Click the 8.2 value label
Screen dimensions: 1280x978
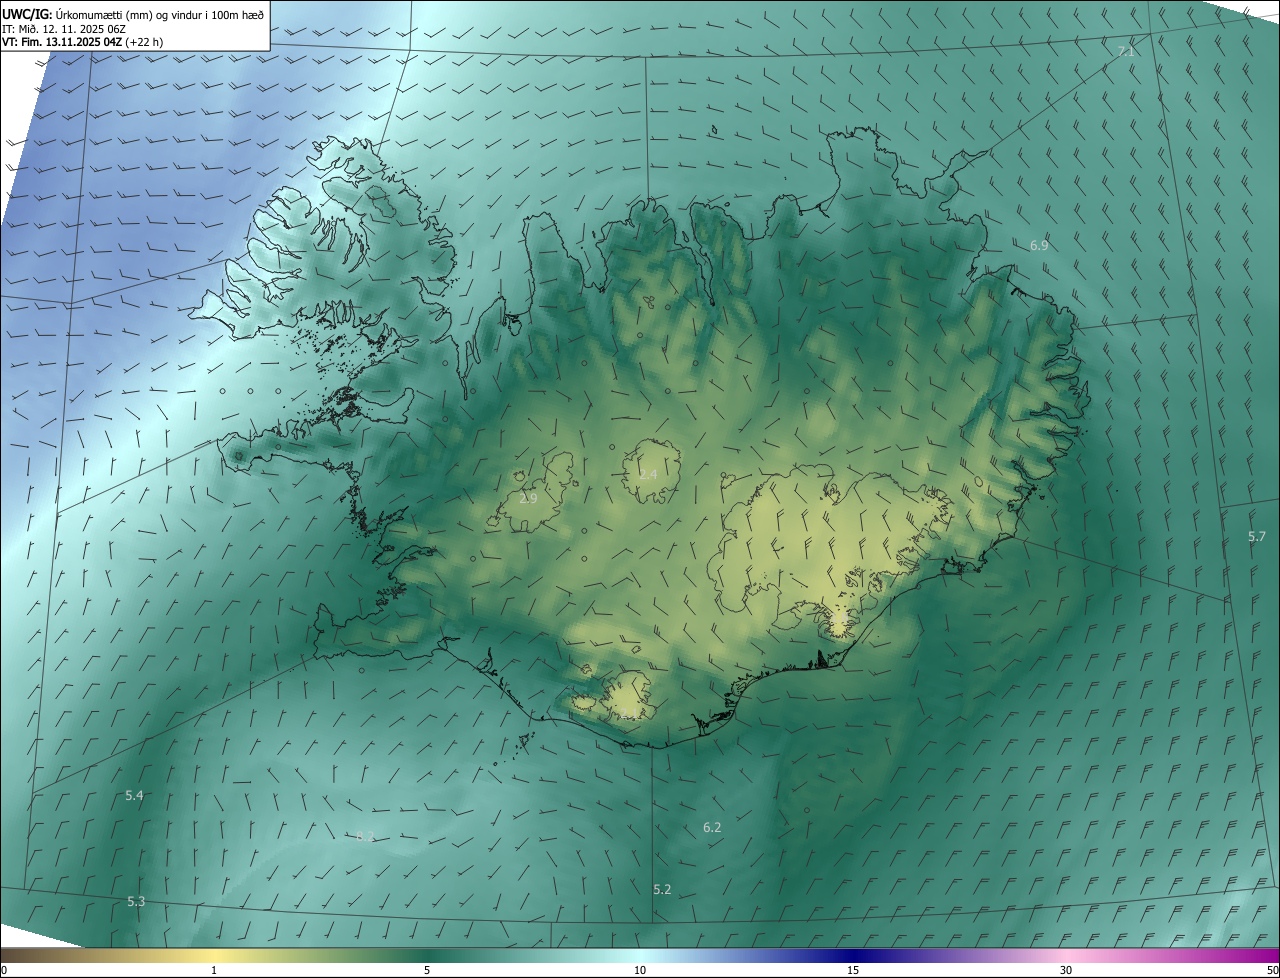coord(365,836)
